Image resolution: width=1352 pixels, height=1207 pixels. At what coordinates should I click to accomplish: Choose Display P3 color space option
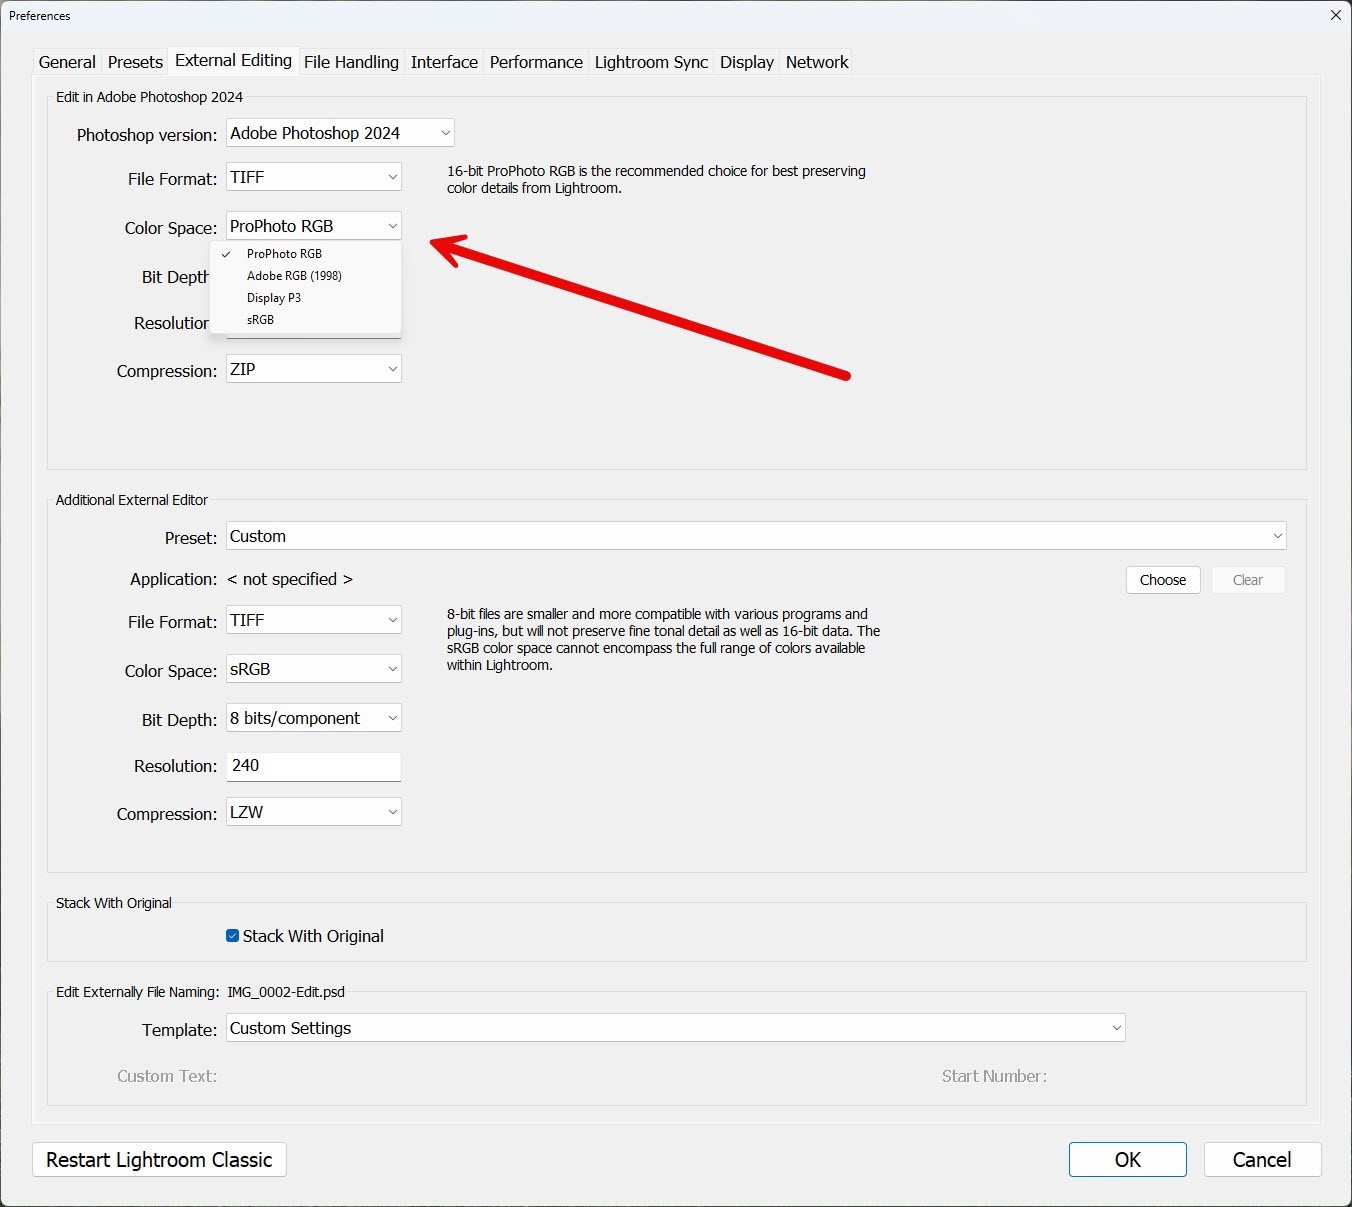tap(274, 298)
